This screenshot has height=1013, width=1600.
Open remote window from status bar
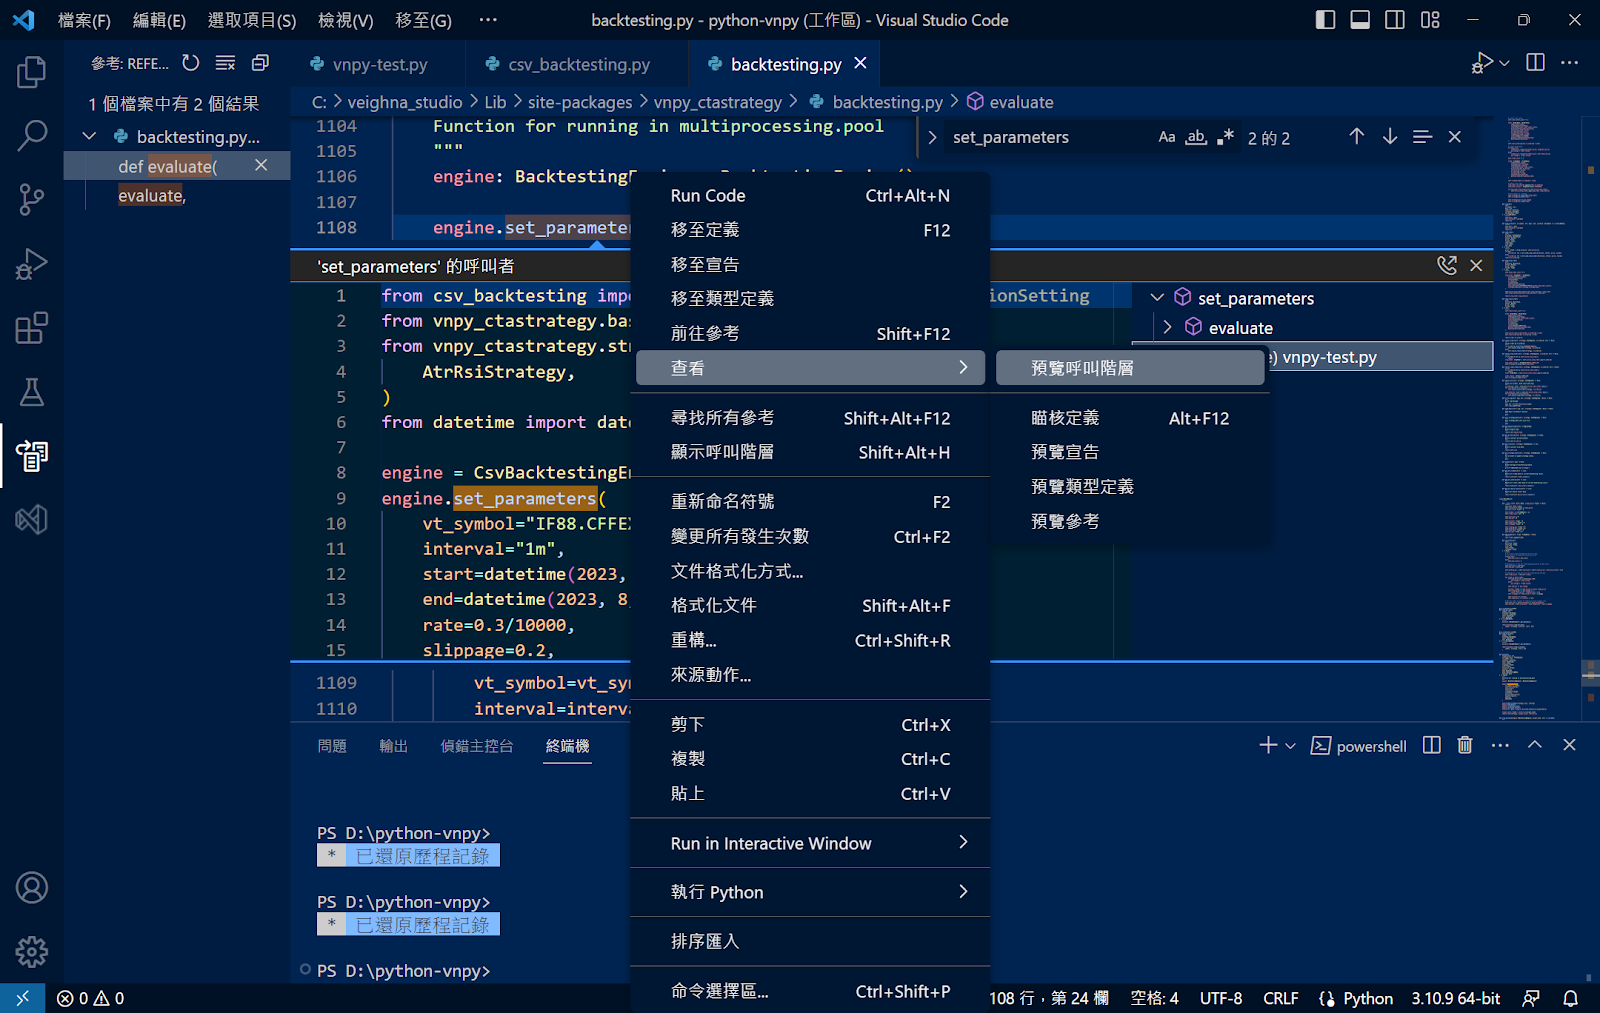[22, 998]
